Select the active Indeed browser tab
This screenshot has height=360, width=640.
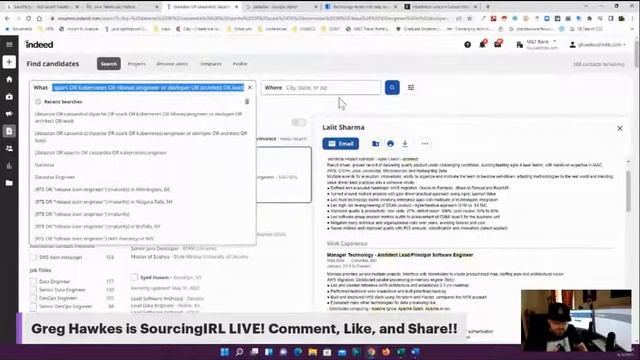click(203, 7)
